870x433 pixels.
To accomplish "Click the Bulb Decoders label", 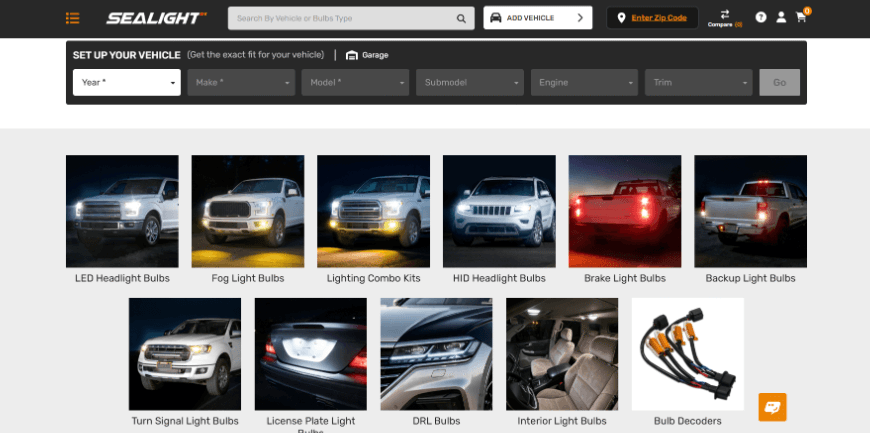I will 688,421.
